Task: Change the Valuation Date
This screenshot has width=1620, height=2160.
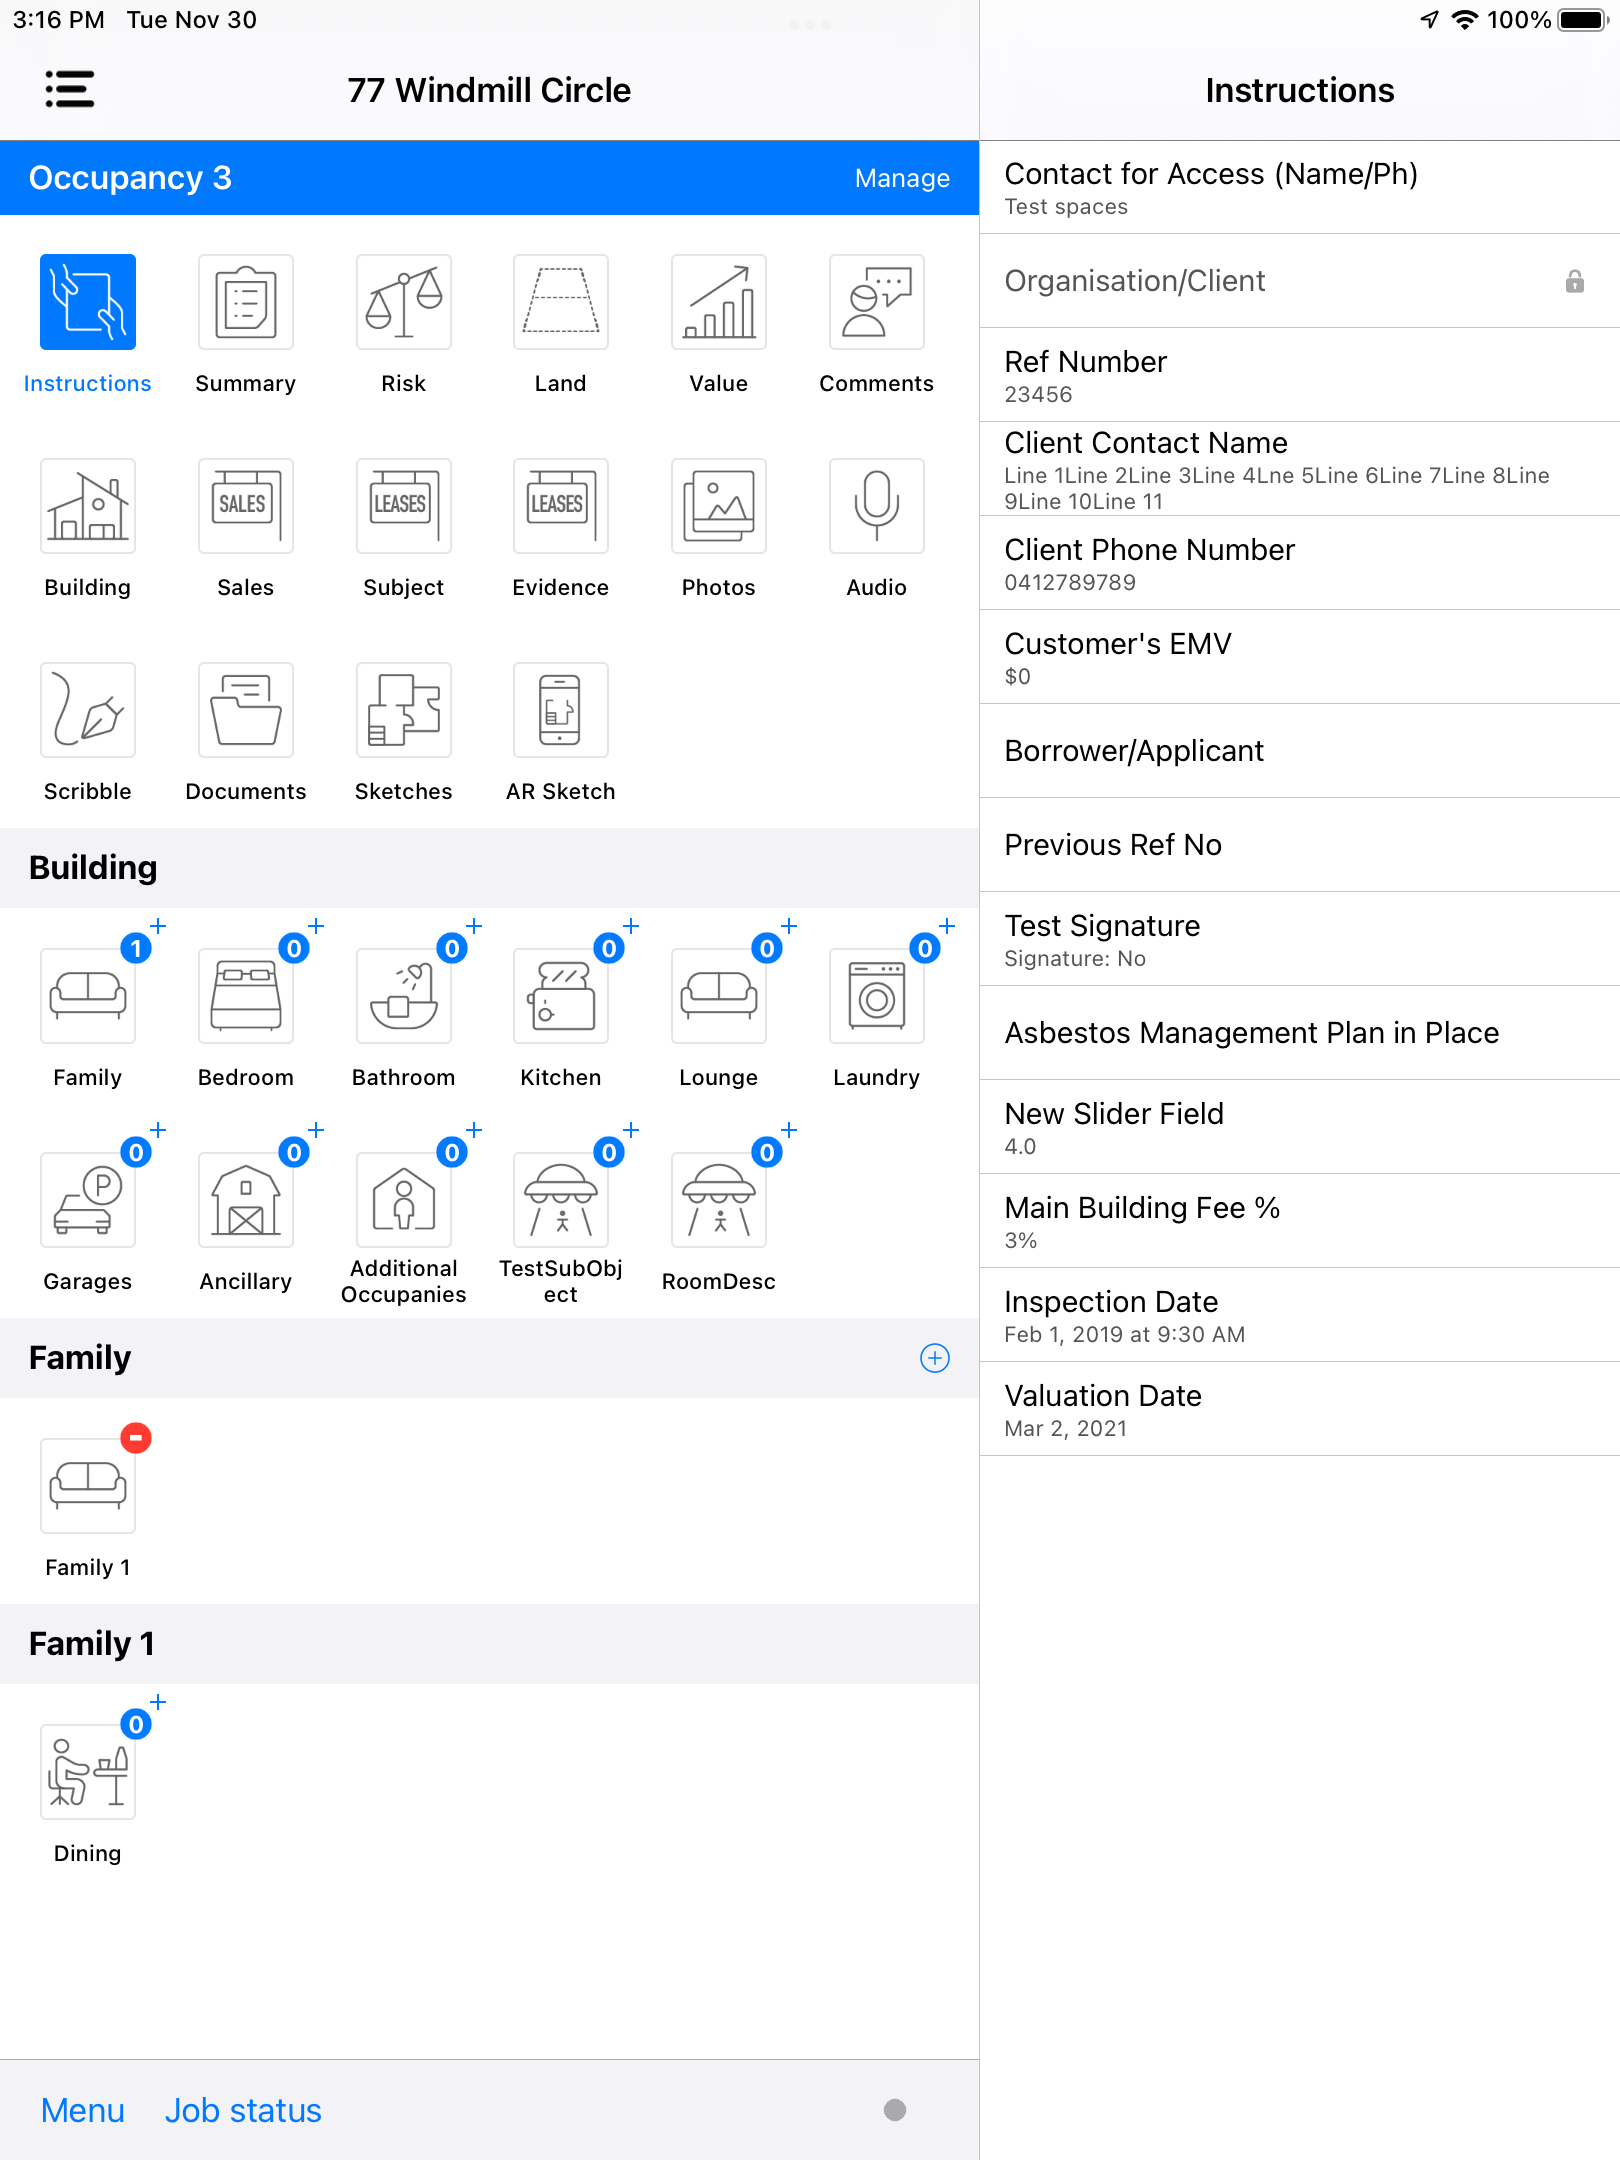Action: coord(1300,1409)
